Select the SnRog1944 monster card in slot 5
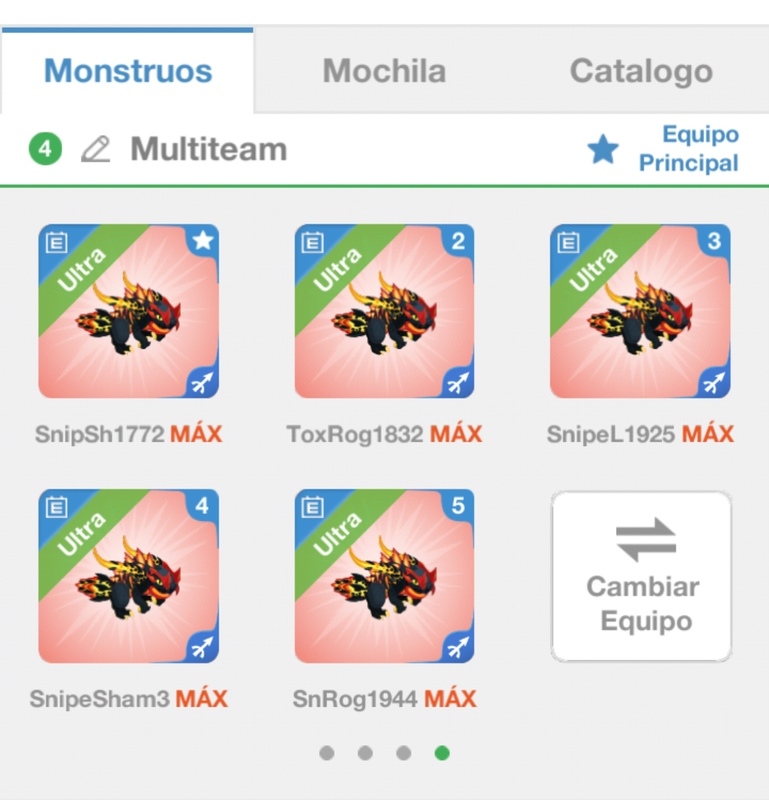 coord(384,577)
